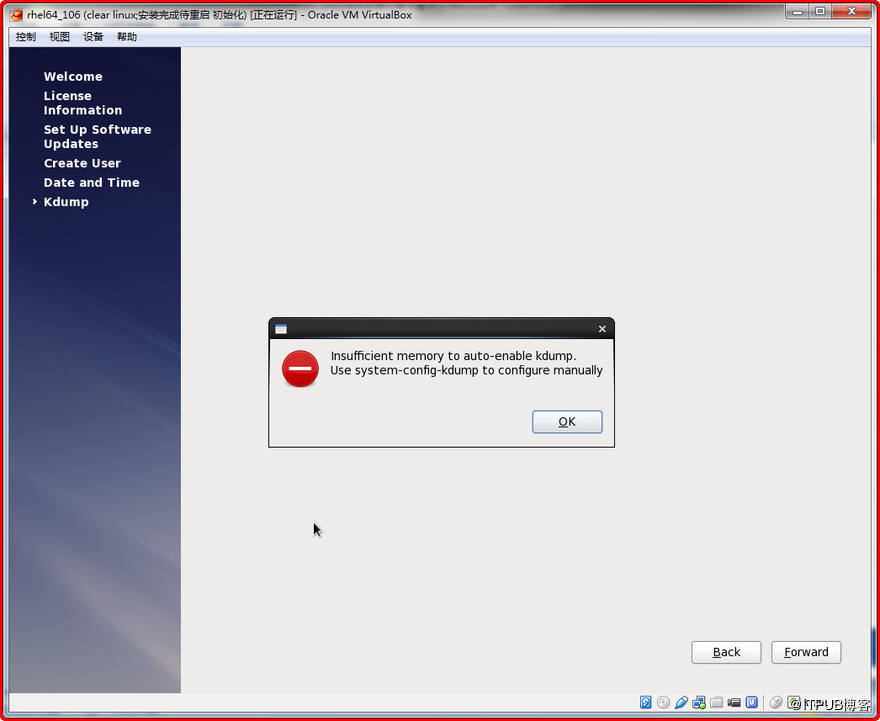Select Create User in the sidebar
The image size is (880, 721).
[82, 163]
